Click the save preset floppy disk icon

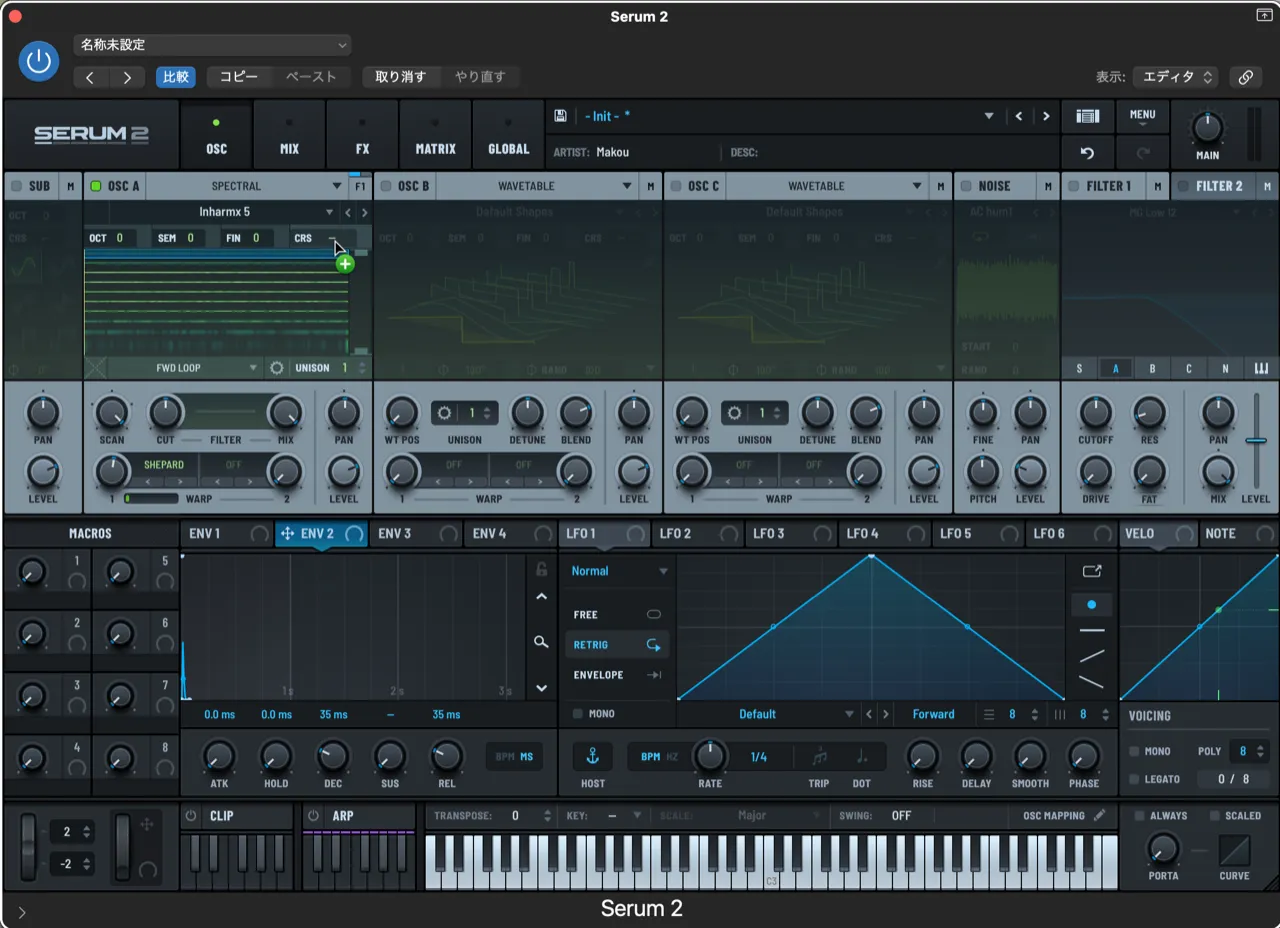tap(560, 116)
